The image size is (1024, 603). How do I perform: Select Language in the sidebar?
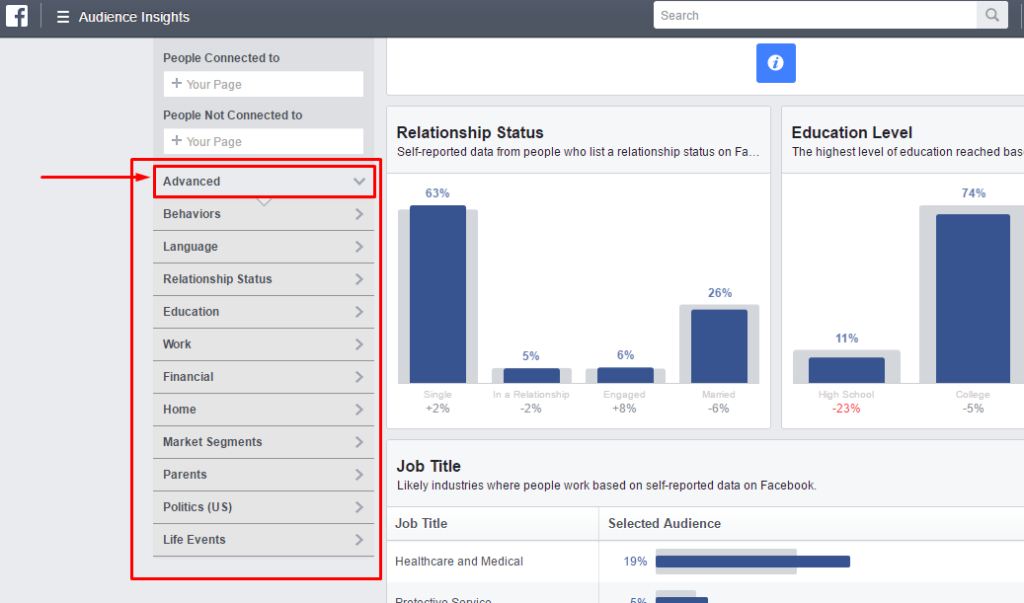click(190, 246)
